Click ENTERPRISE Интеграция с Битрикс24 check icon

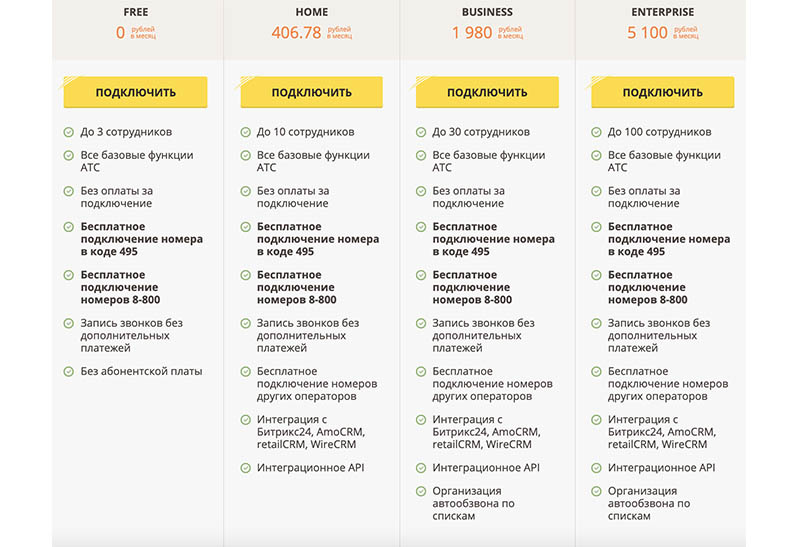(597, 419)
